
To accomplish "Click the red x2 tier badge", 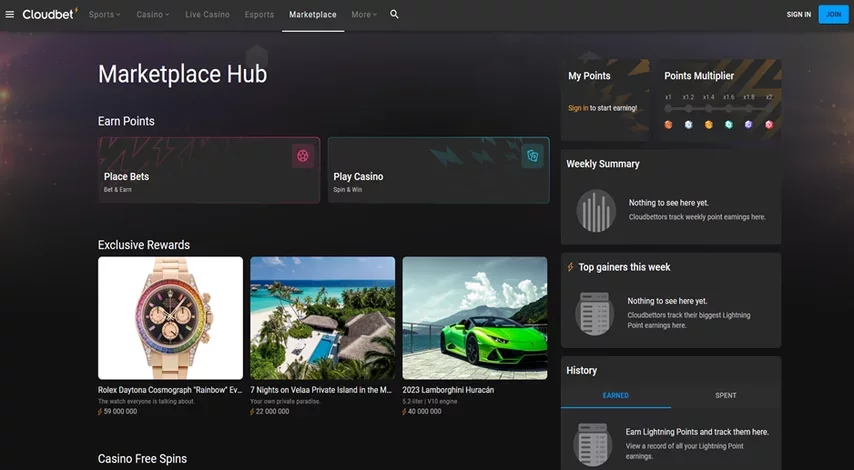I will (x=769, y=125).
